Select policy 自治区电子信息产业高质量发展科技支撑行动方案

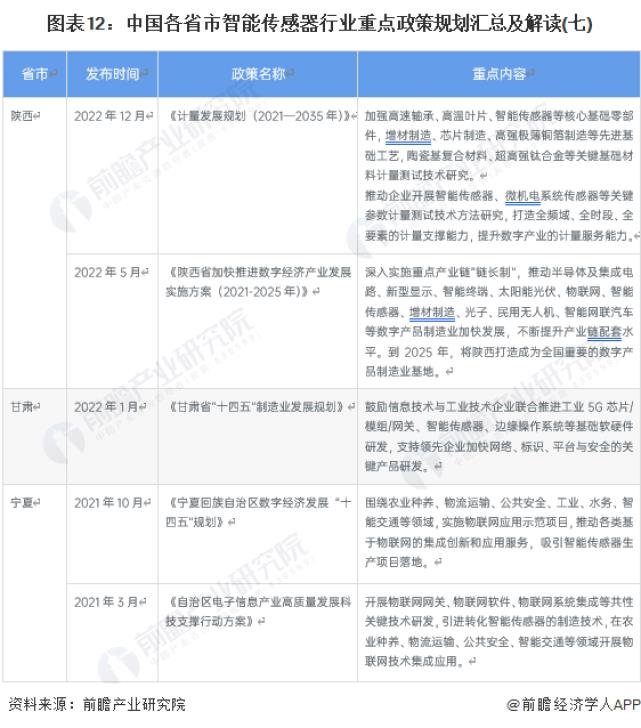click(258, 611)
